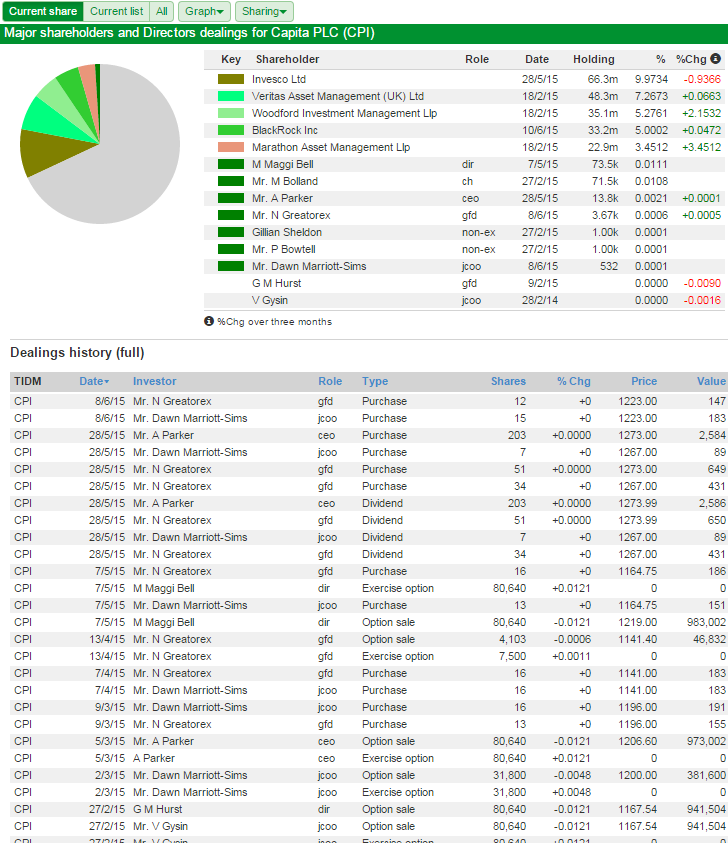
Task: Select BlackRock Inc shareholder
Action: [284, 130]
